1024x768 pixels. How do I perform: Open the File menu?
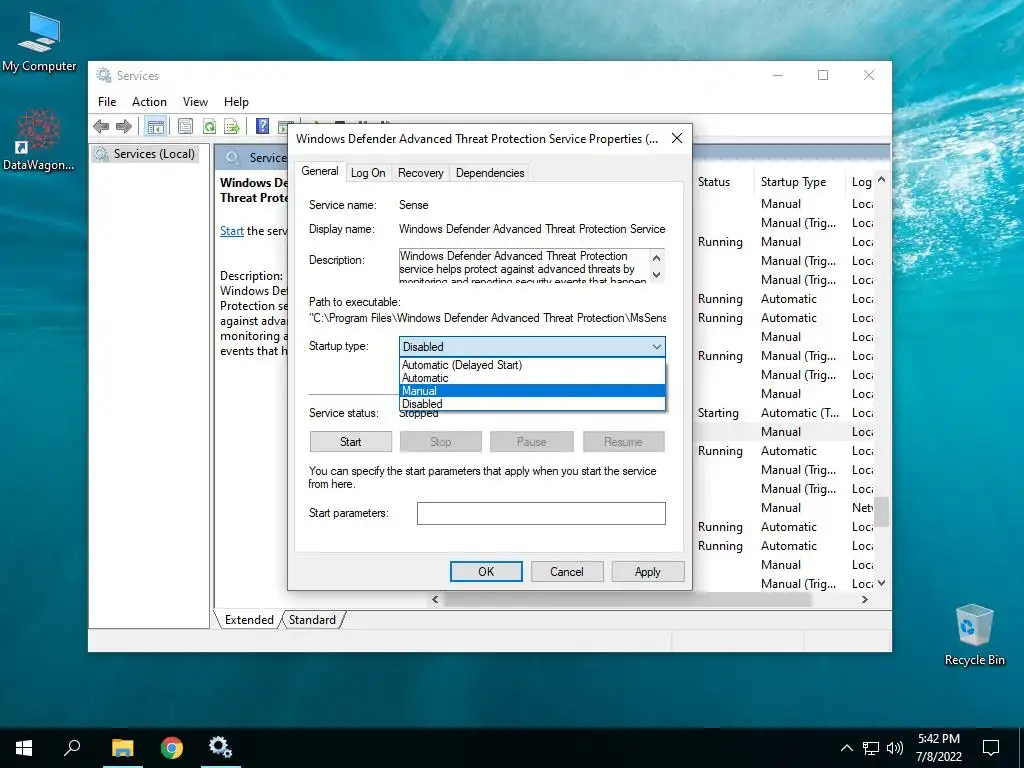coord(107,102)
